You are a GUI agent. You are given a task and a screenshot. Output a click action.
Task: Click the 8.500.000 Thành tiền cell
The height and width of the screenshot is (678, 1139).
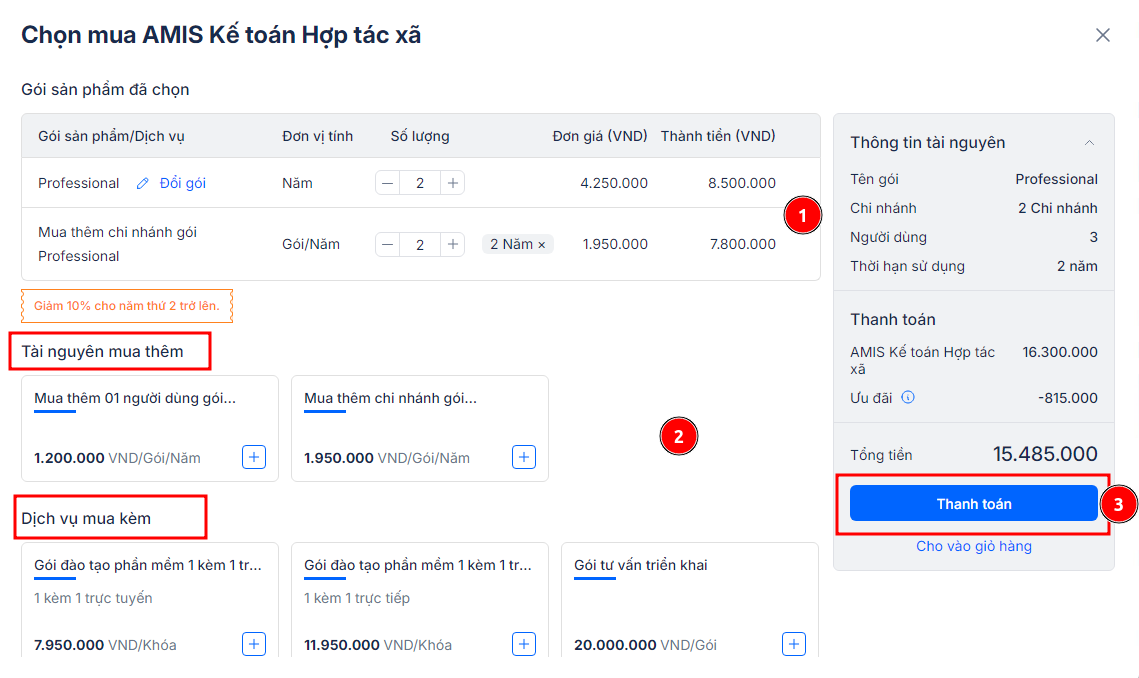pos(742,183)
